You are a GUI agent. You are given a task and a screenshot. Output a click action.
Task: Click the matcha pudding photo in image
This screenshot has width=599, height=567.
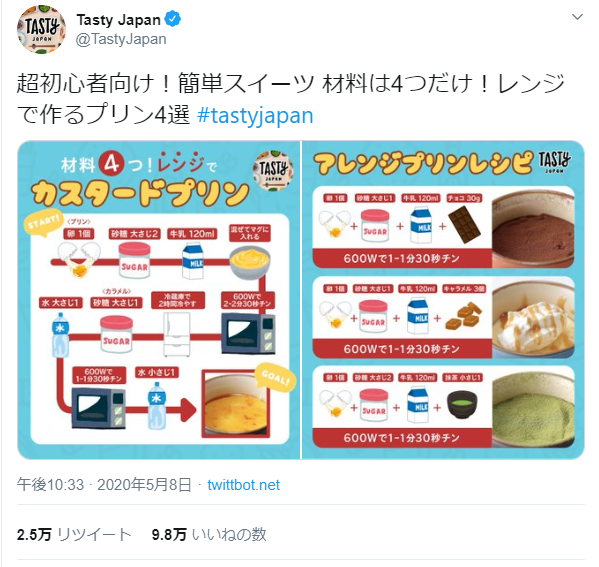533,407
